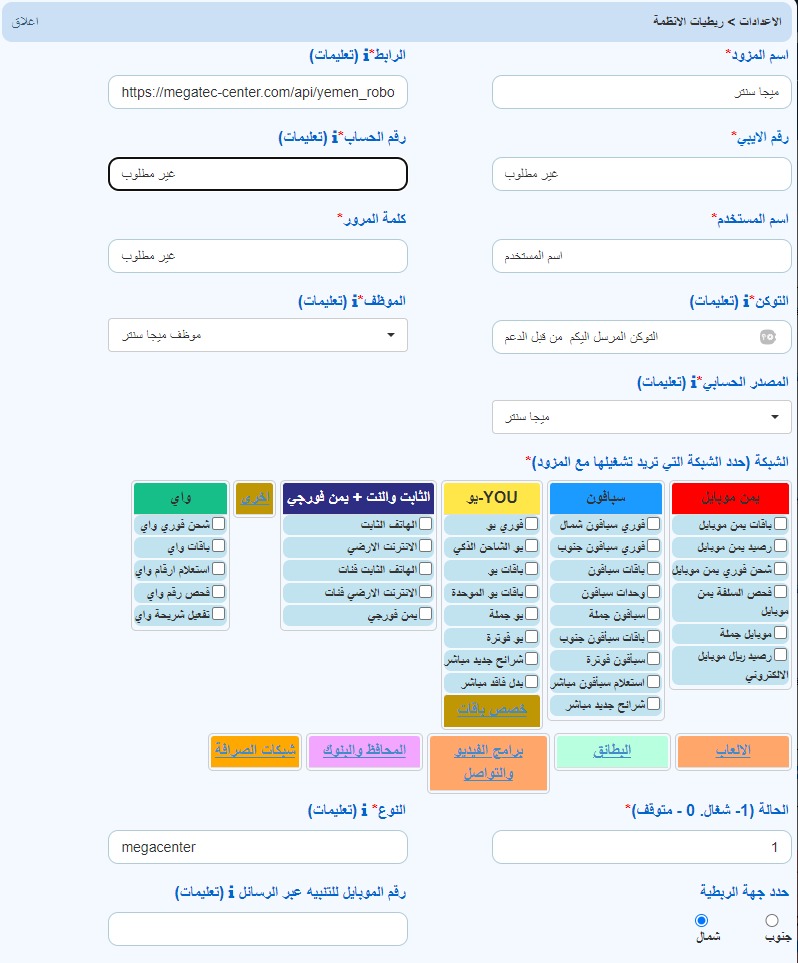Expand the اخرى network group

point(254,498)
